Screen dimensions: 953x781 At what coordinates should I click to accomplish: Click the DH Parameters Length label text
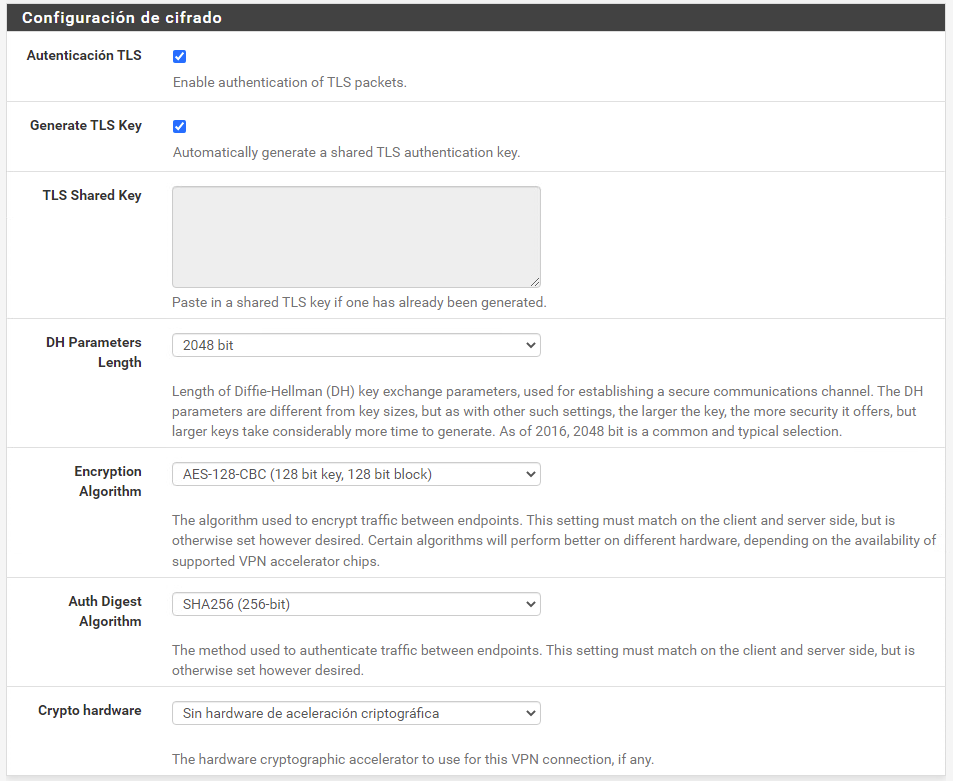coord(94,352)
